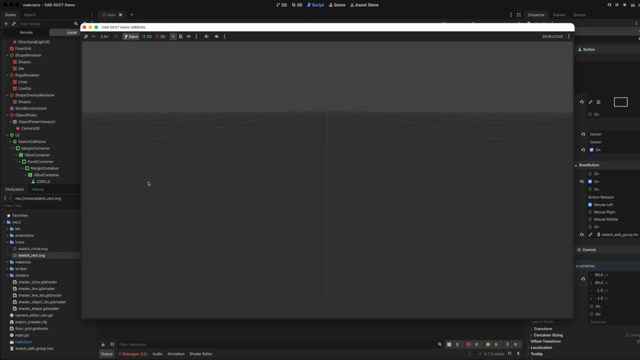The height and width of the screenshot is (360, 640).
Task: Open the Output bottom panel
Action: click(x=107, y=354)
